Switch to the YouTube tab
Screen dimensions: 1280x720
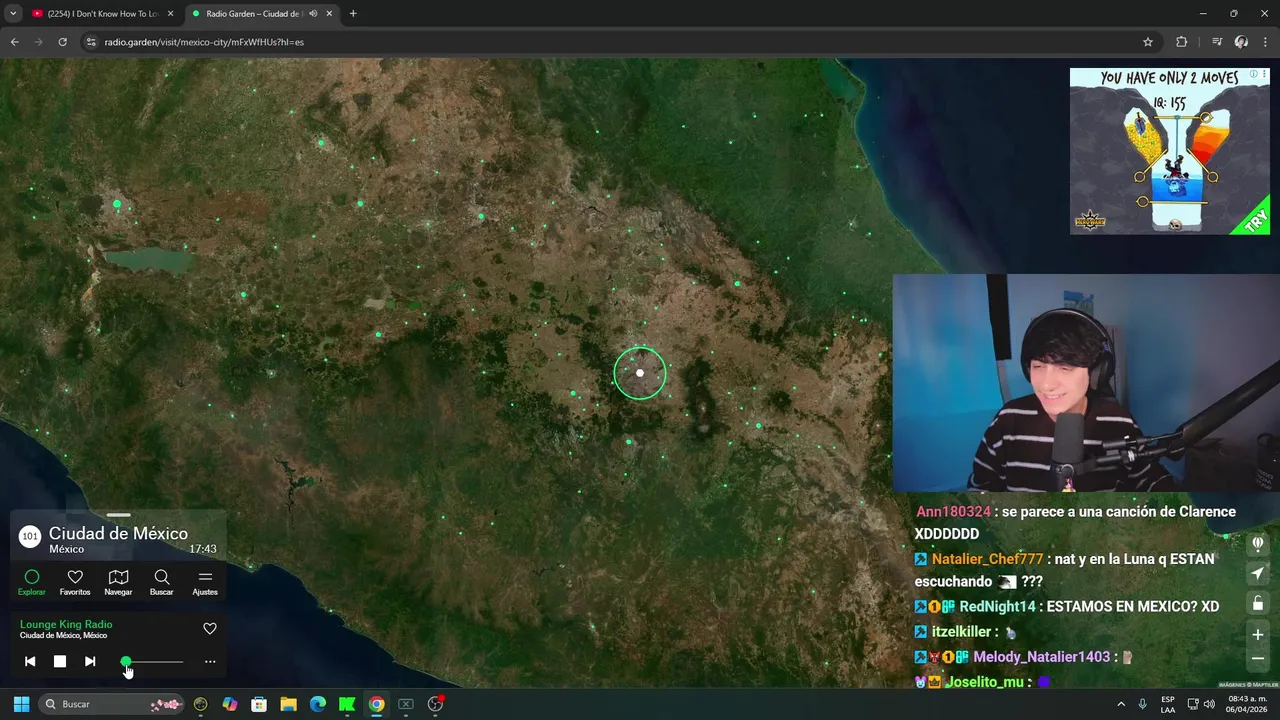pos(103,14)
